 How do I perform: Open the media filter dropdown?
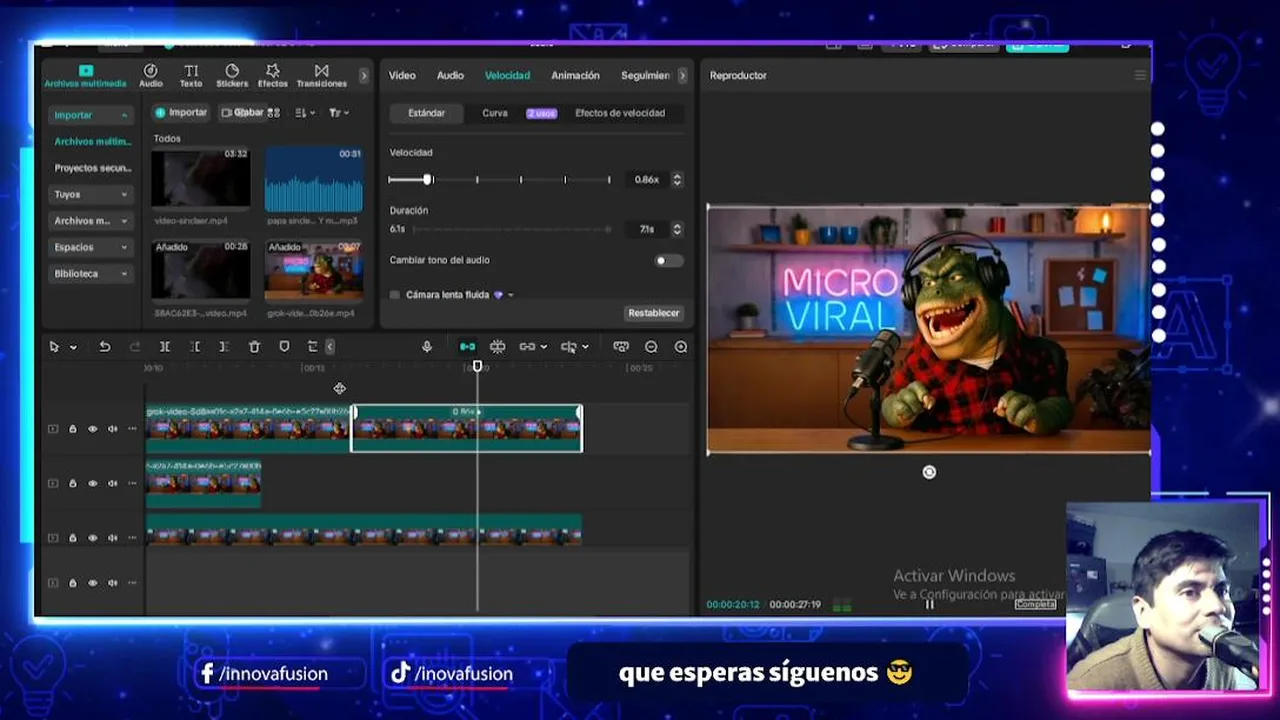(x=339, y=113)
